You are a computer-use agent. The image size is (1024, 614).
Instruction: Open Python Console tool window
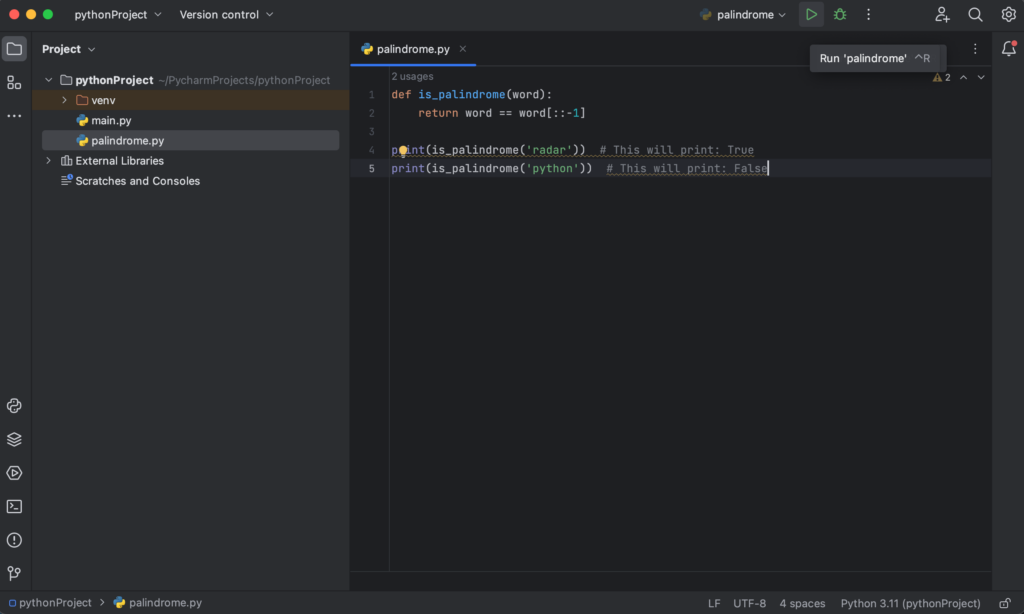point(14,406)
